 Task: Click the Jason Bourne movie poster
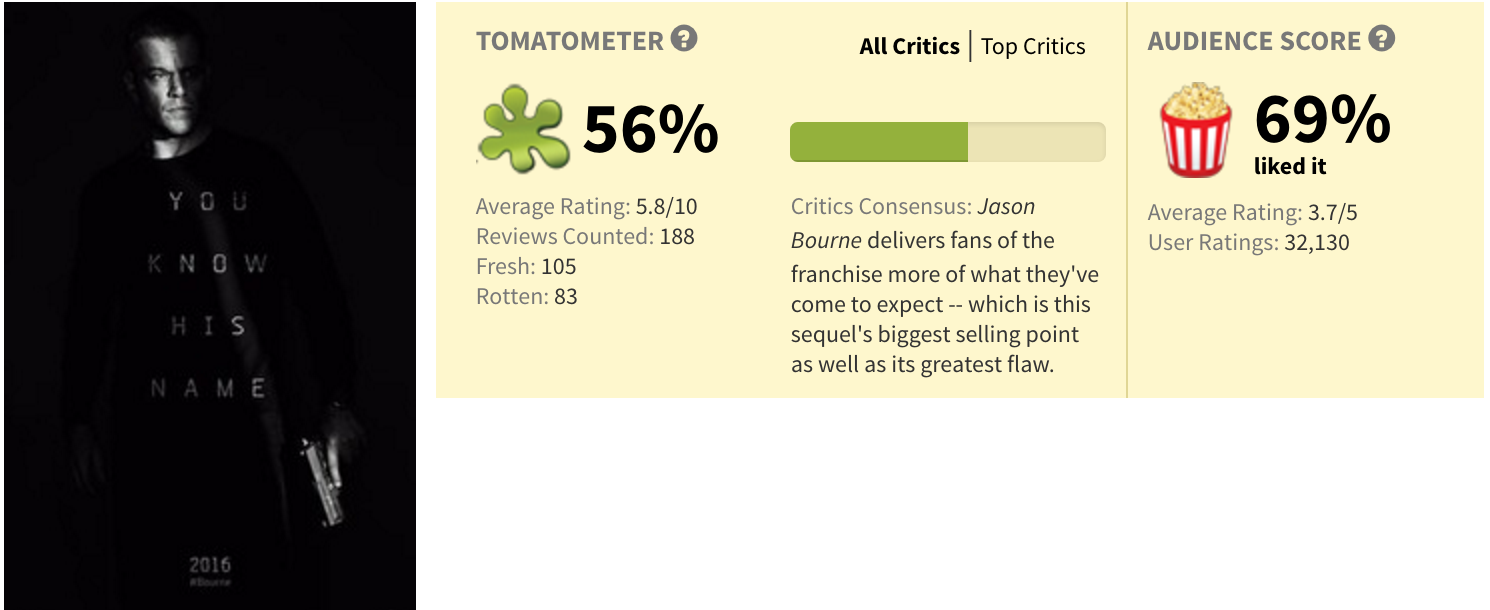[x=210, y=306]
